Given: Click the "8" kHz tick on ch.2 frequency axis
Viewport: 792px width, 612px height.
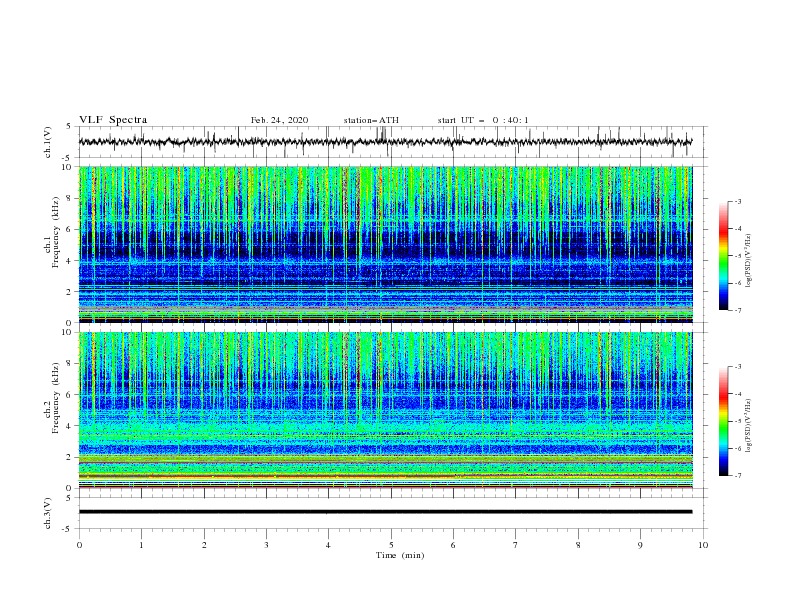Looking at the screenshot, I should [x=70, y=364].
